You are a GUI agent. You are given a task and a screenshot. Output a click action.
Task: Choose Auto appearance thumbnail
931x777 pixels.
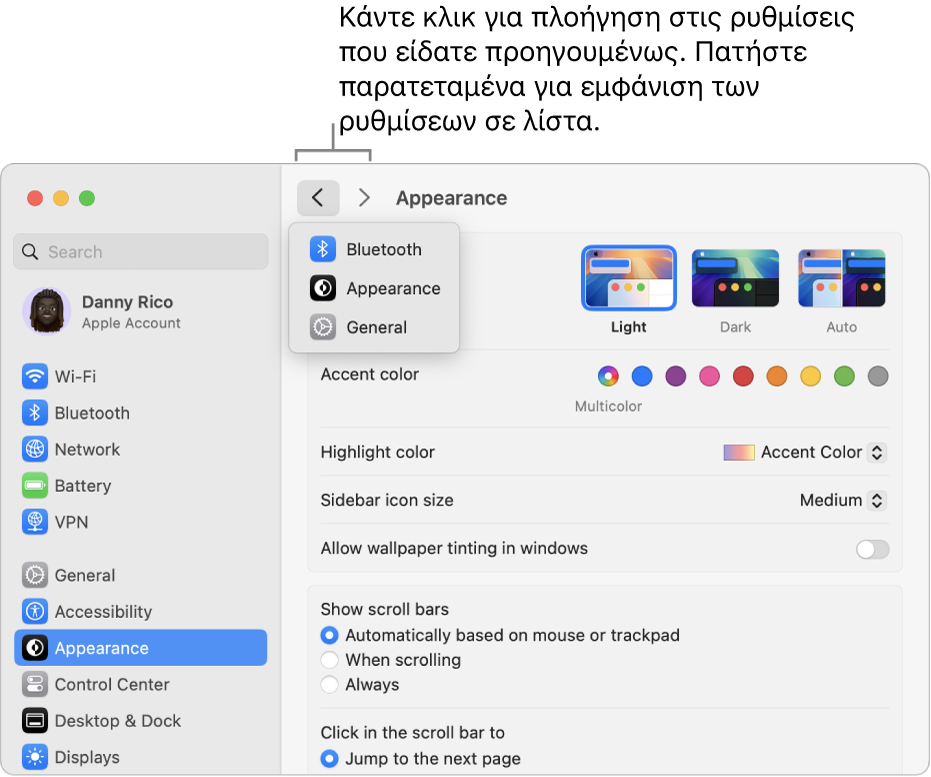tap(841, 278)
